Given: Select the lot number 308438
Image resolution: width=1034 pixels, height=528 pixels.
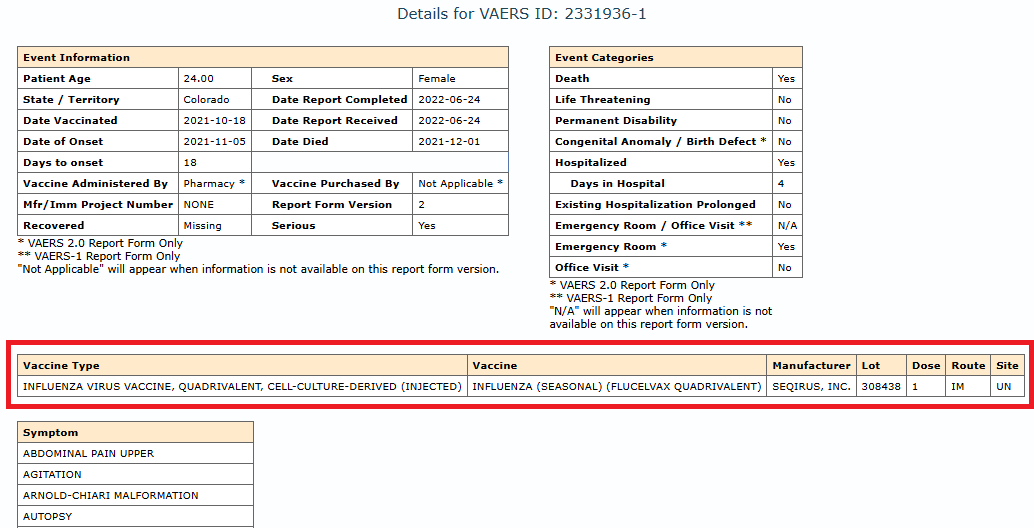Looking at the screenshot, I should coord(881,387).
